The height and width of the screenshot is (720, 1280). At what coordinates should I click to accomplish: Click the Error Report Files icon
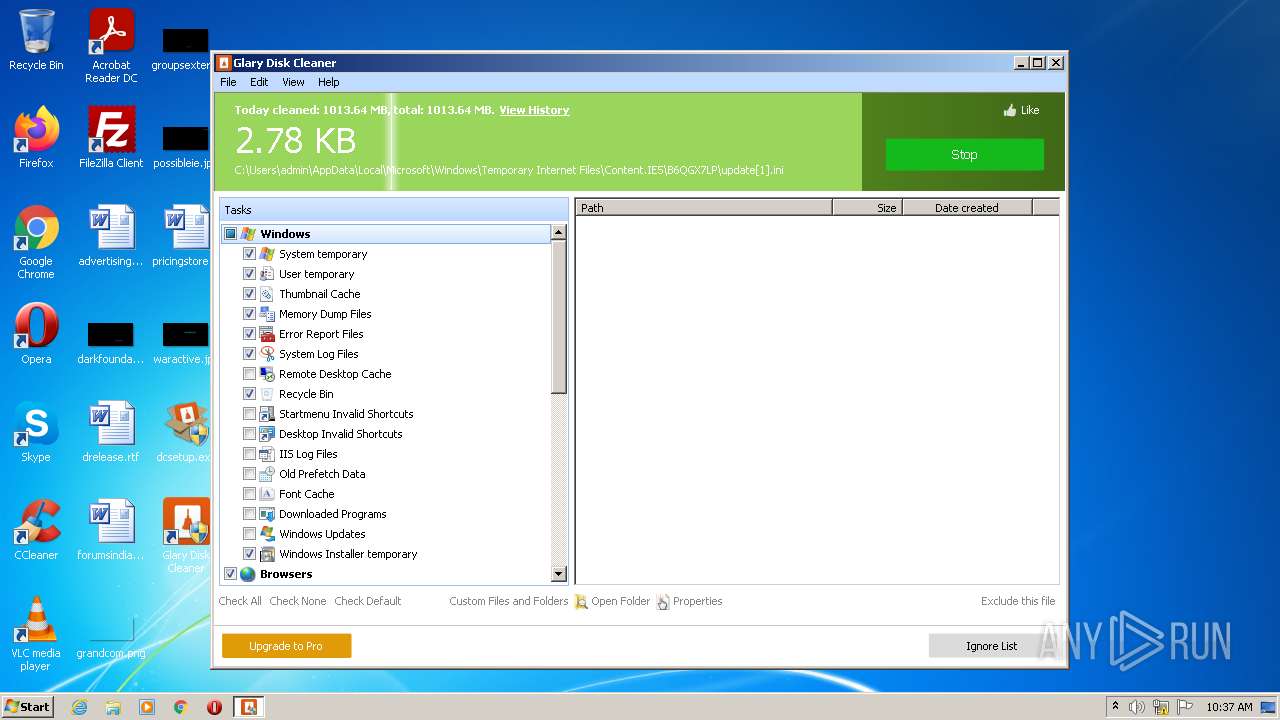pyautogui.click(x=267, y=334)
